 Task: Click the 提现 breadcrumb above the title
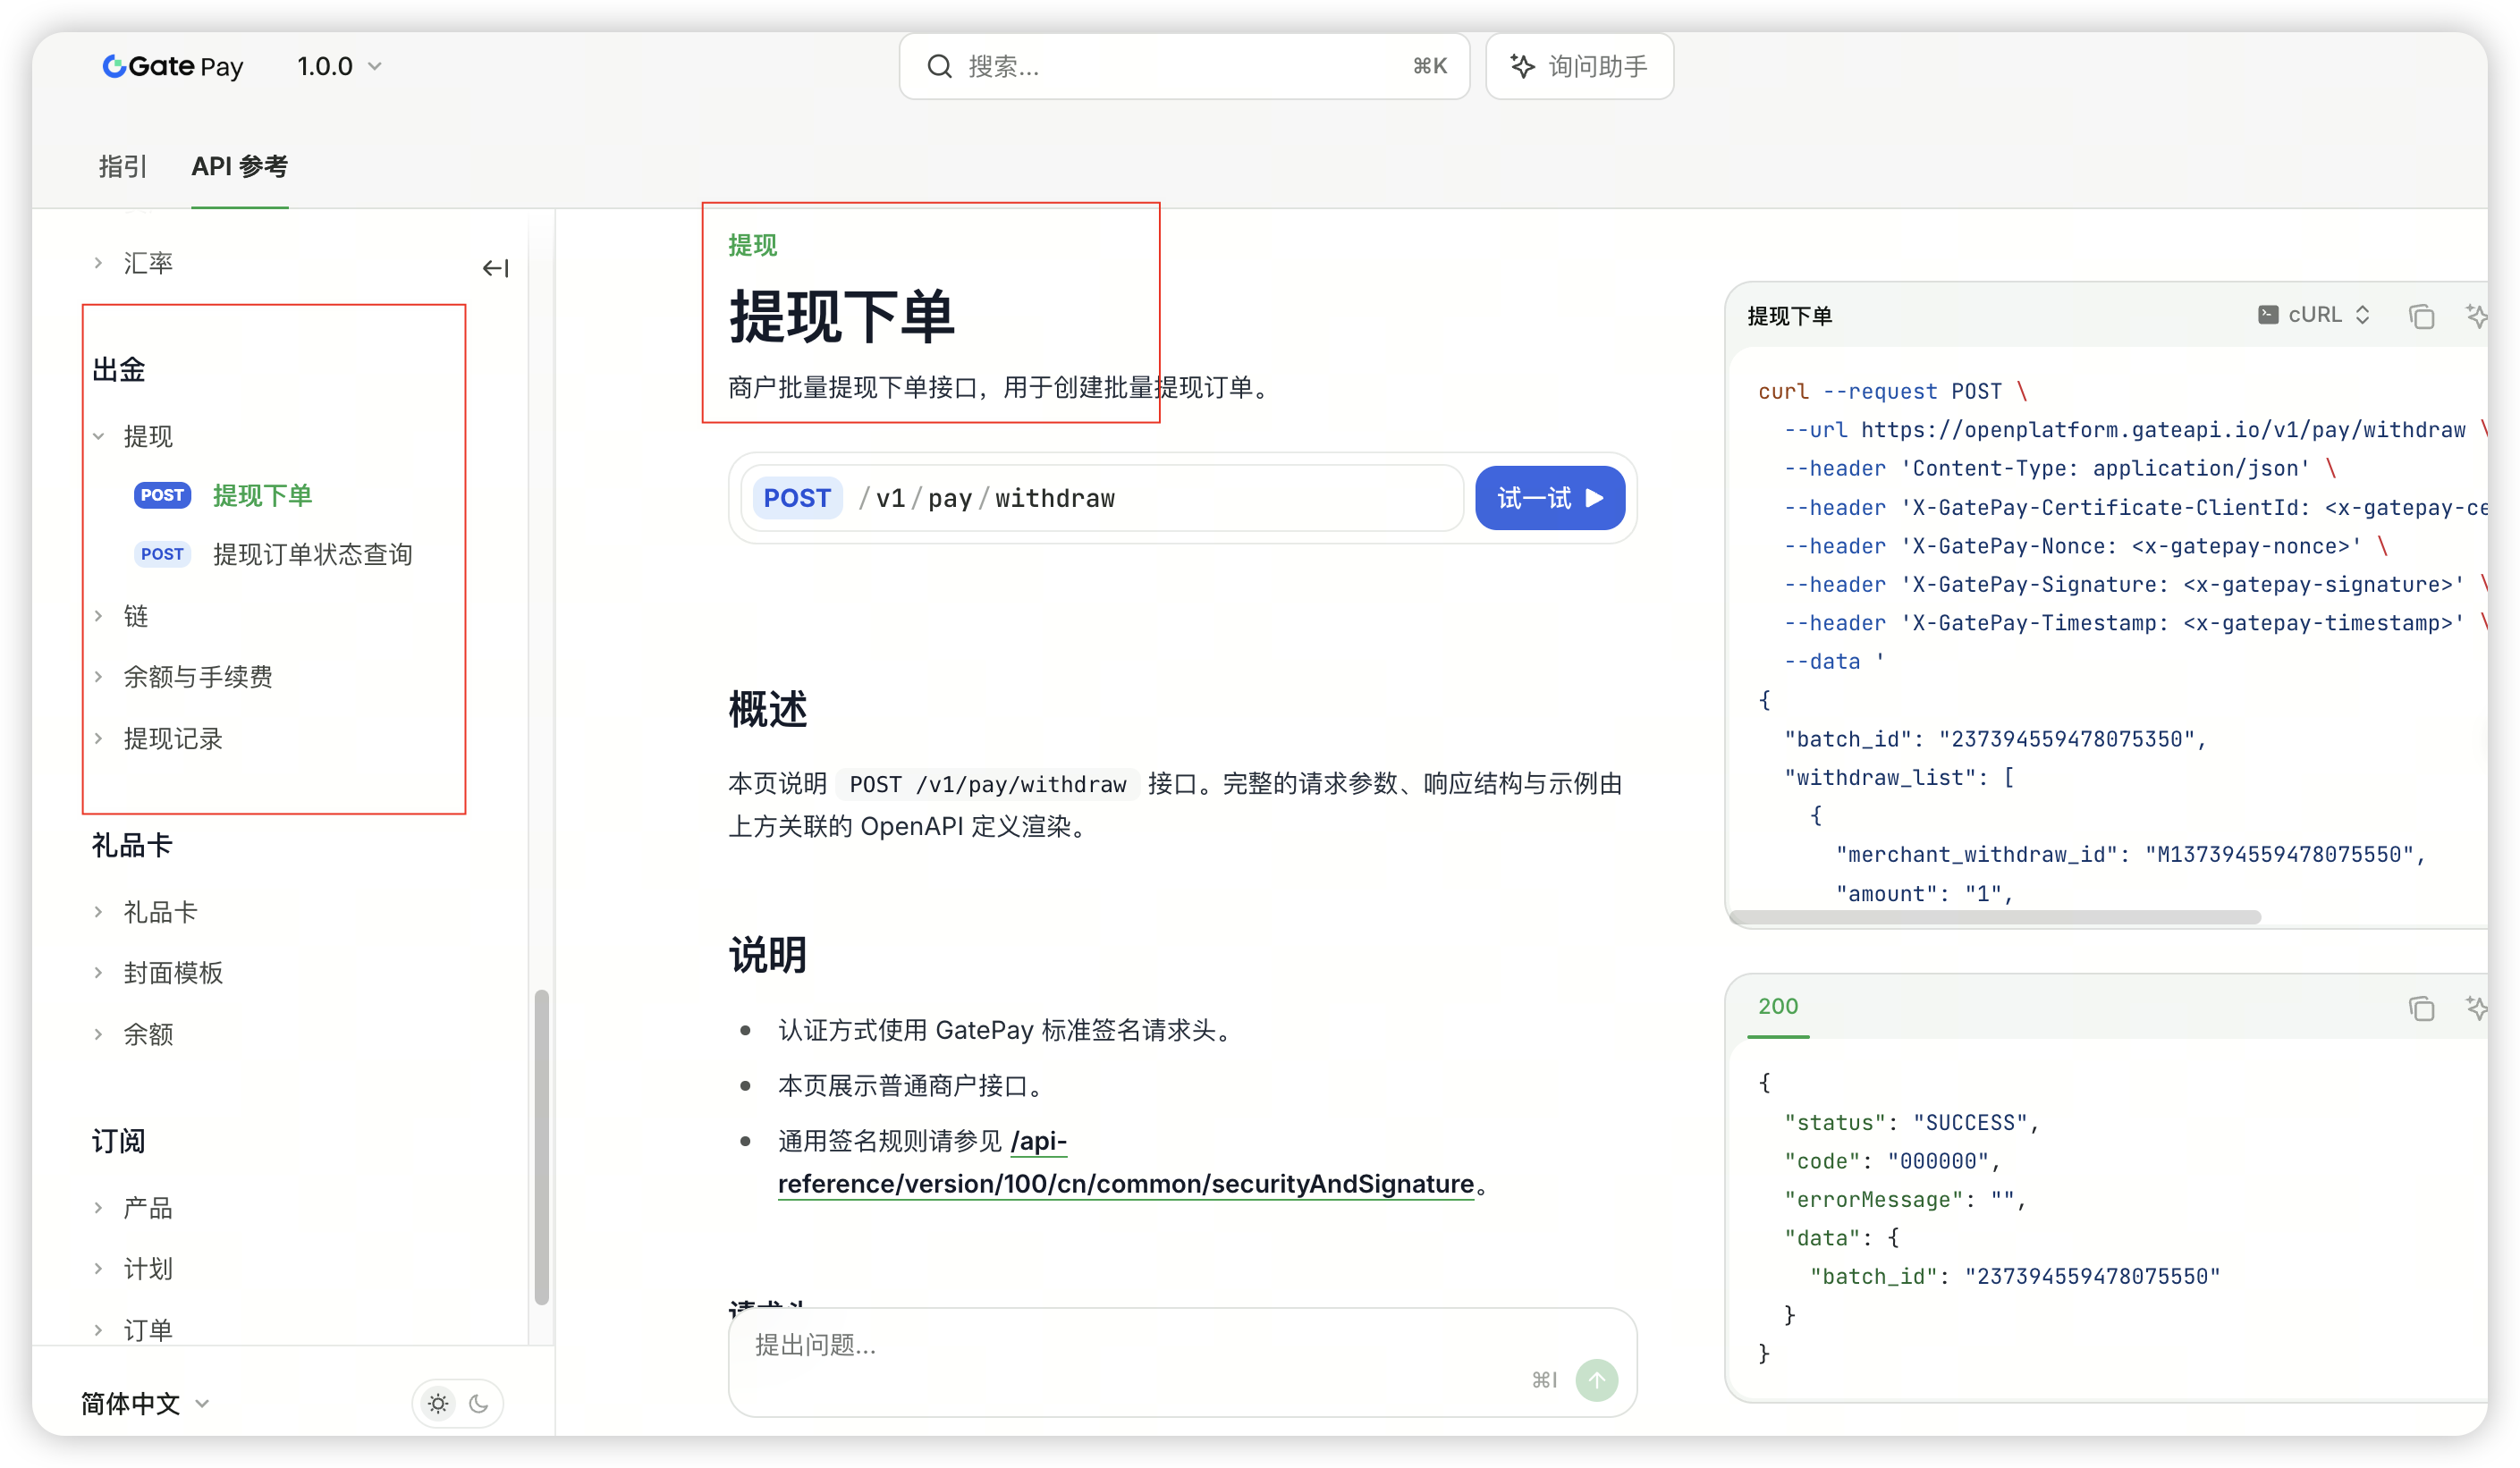coord(752,245)
